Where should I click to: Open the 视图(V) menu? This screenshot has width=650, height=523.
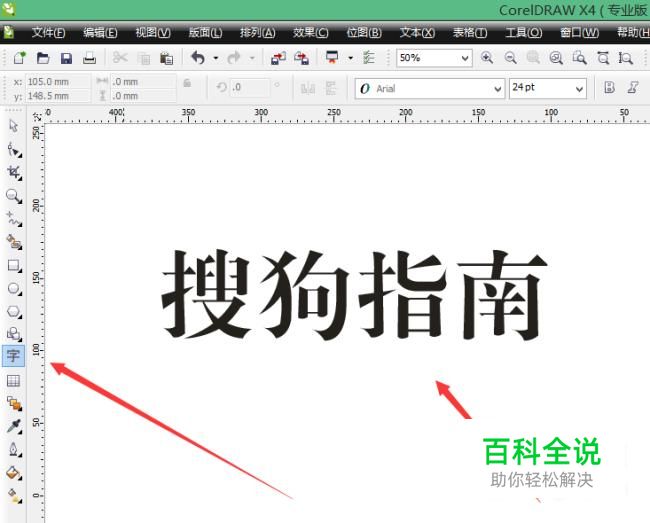(x=153, y=32)
